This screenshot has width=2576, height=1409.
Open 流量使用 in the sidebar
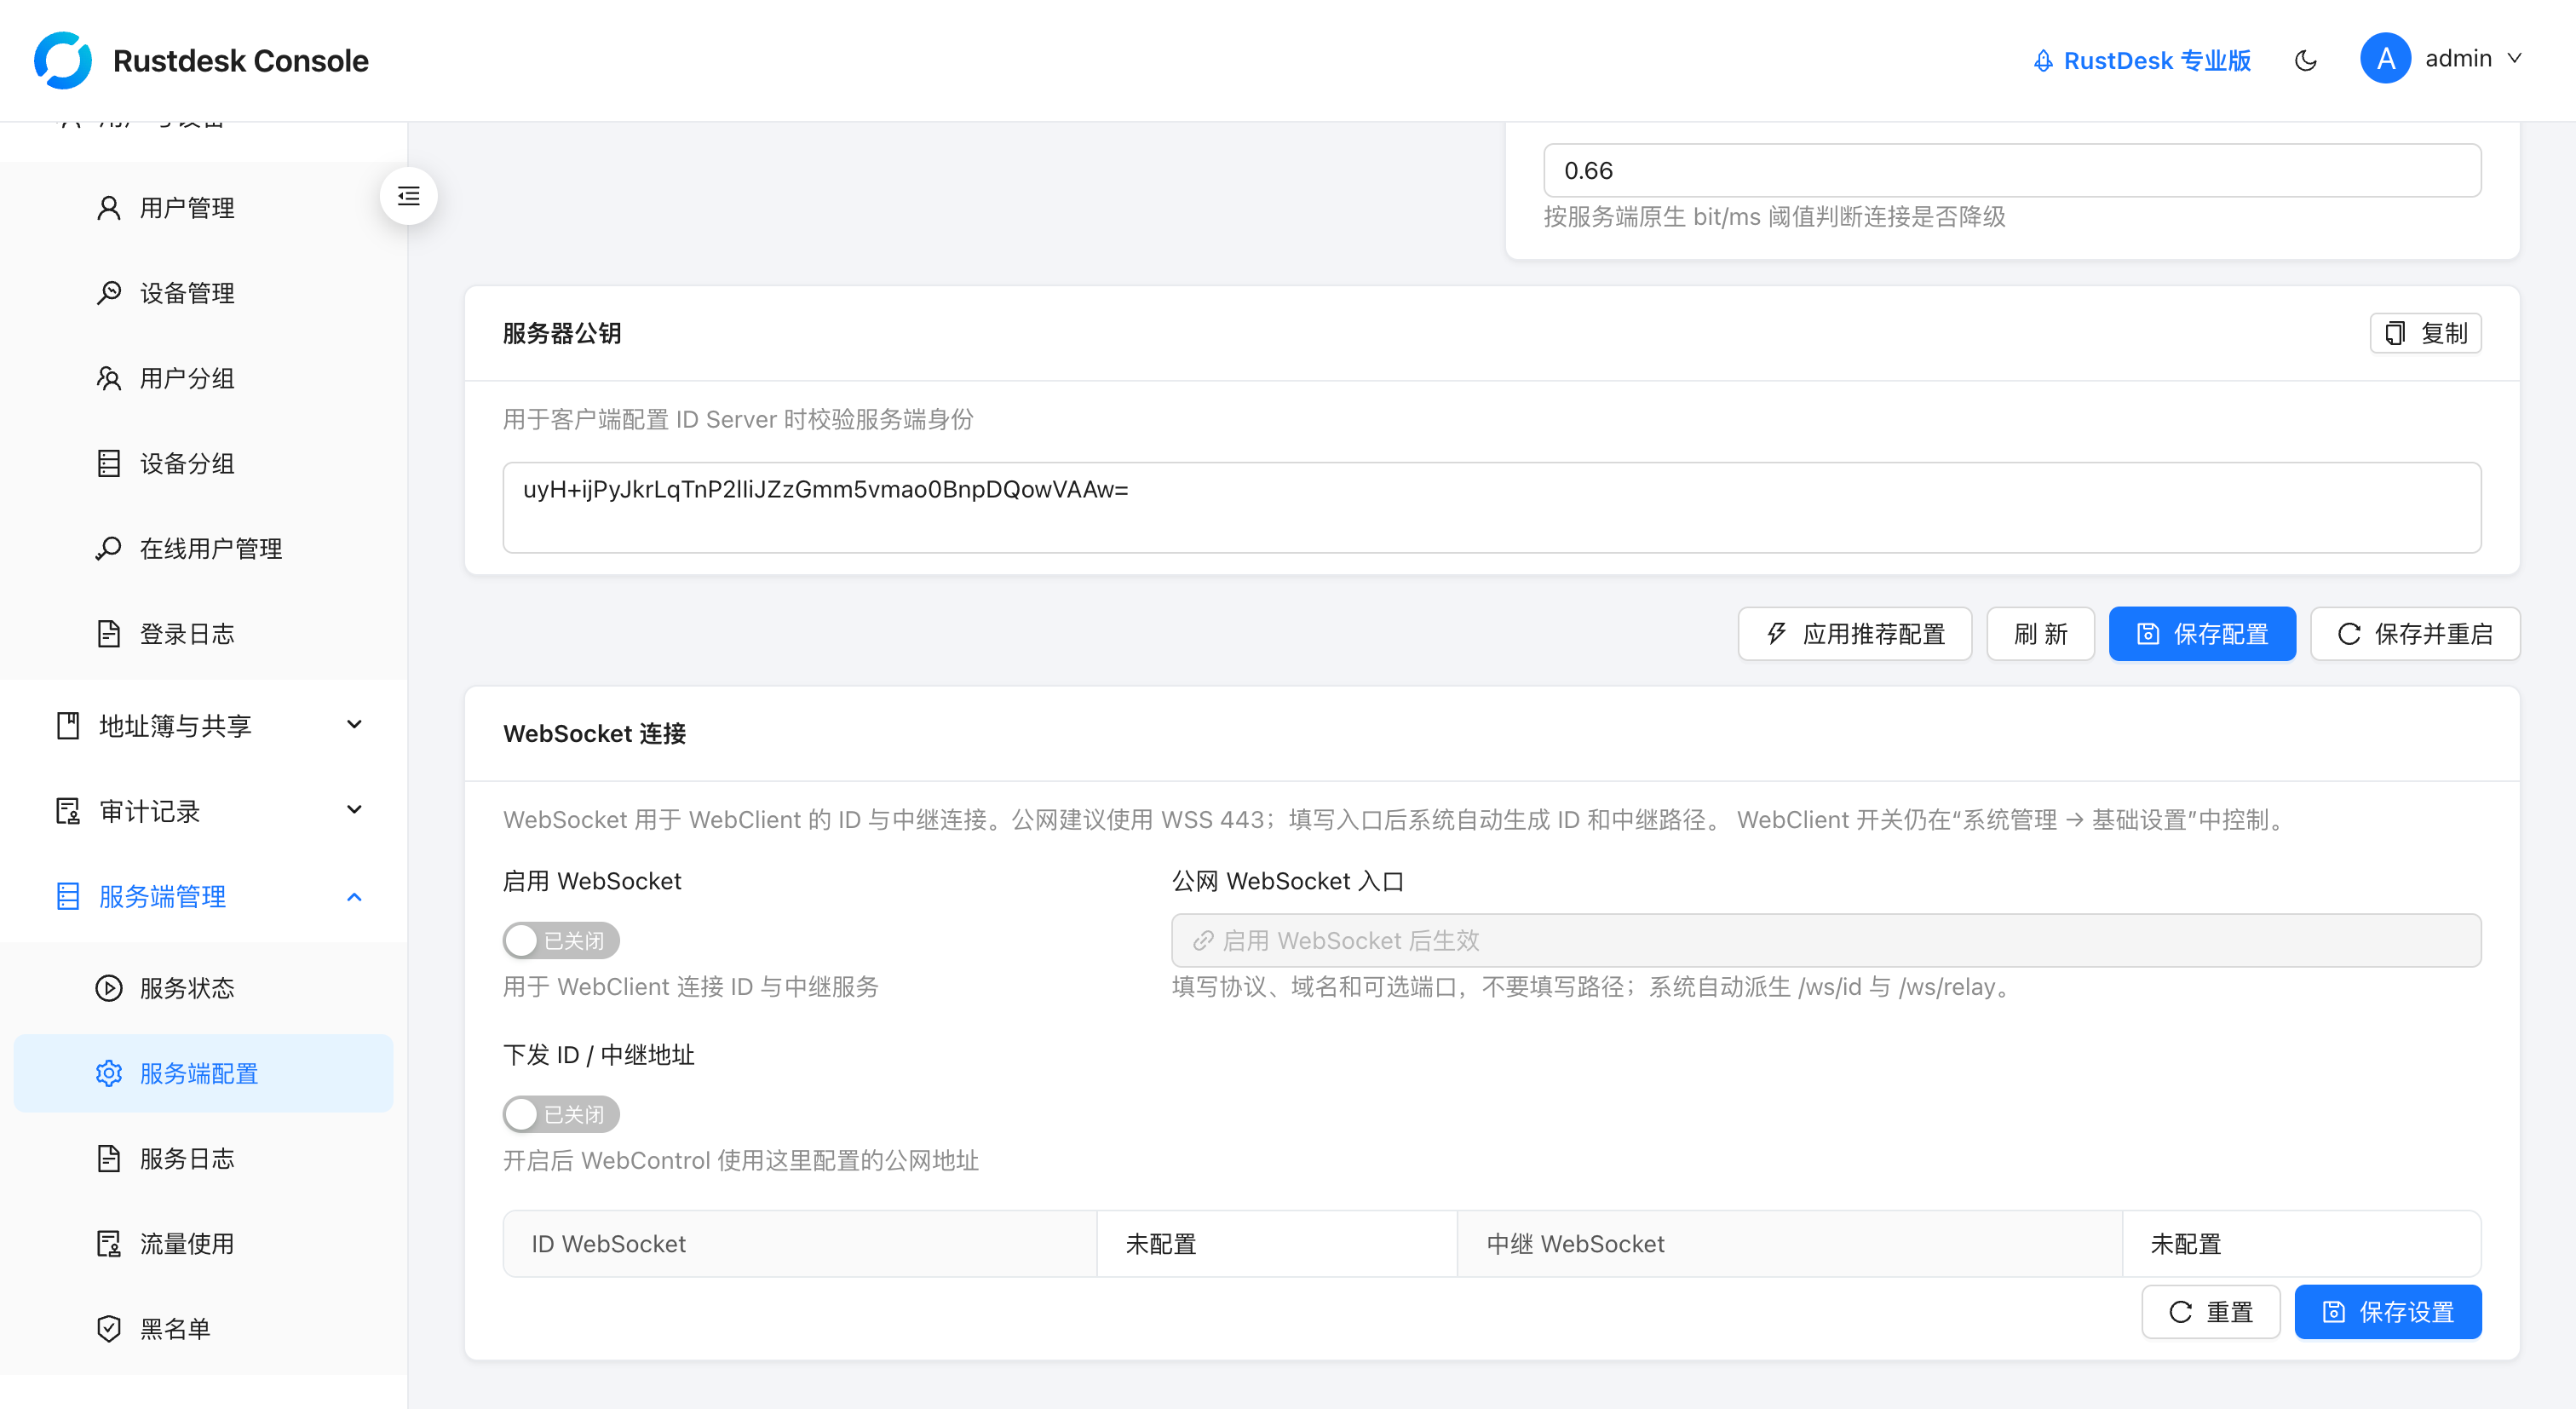204,1243
